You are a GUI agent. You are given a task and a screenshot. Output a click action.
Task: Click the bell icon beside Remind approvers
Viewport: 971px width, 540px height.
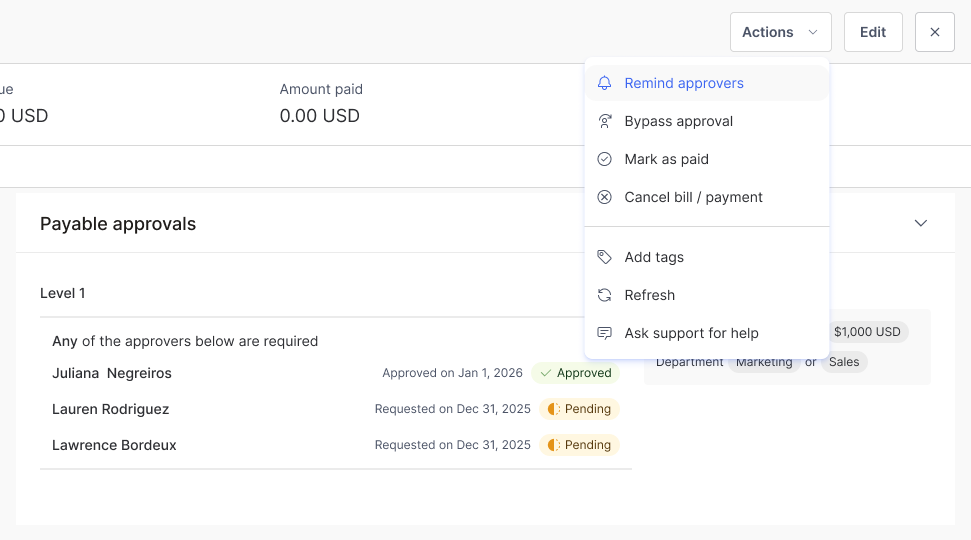pos(604,84)
